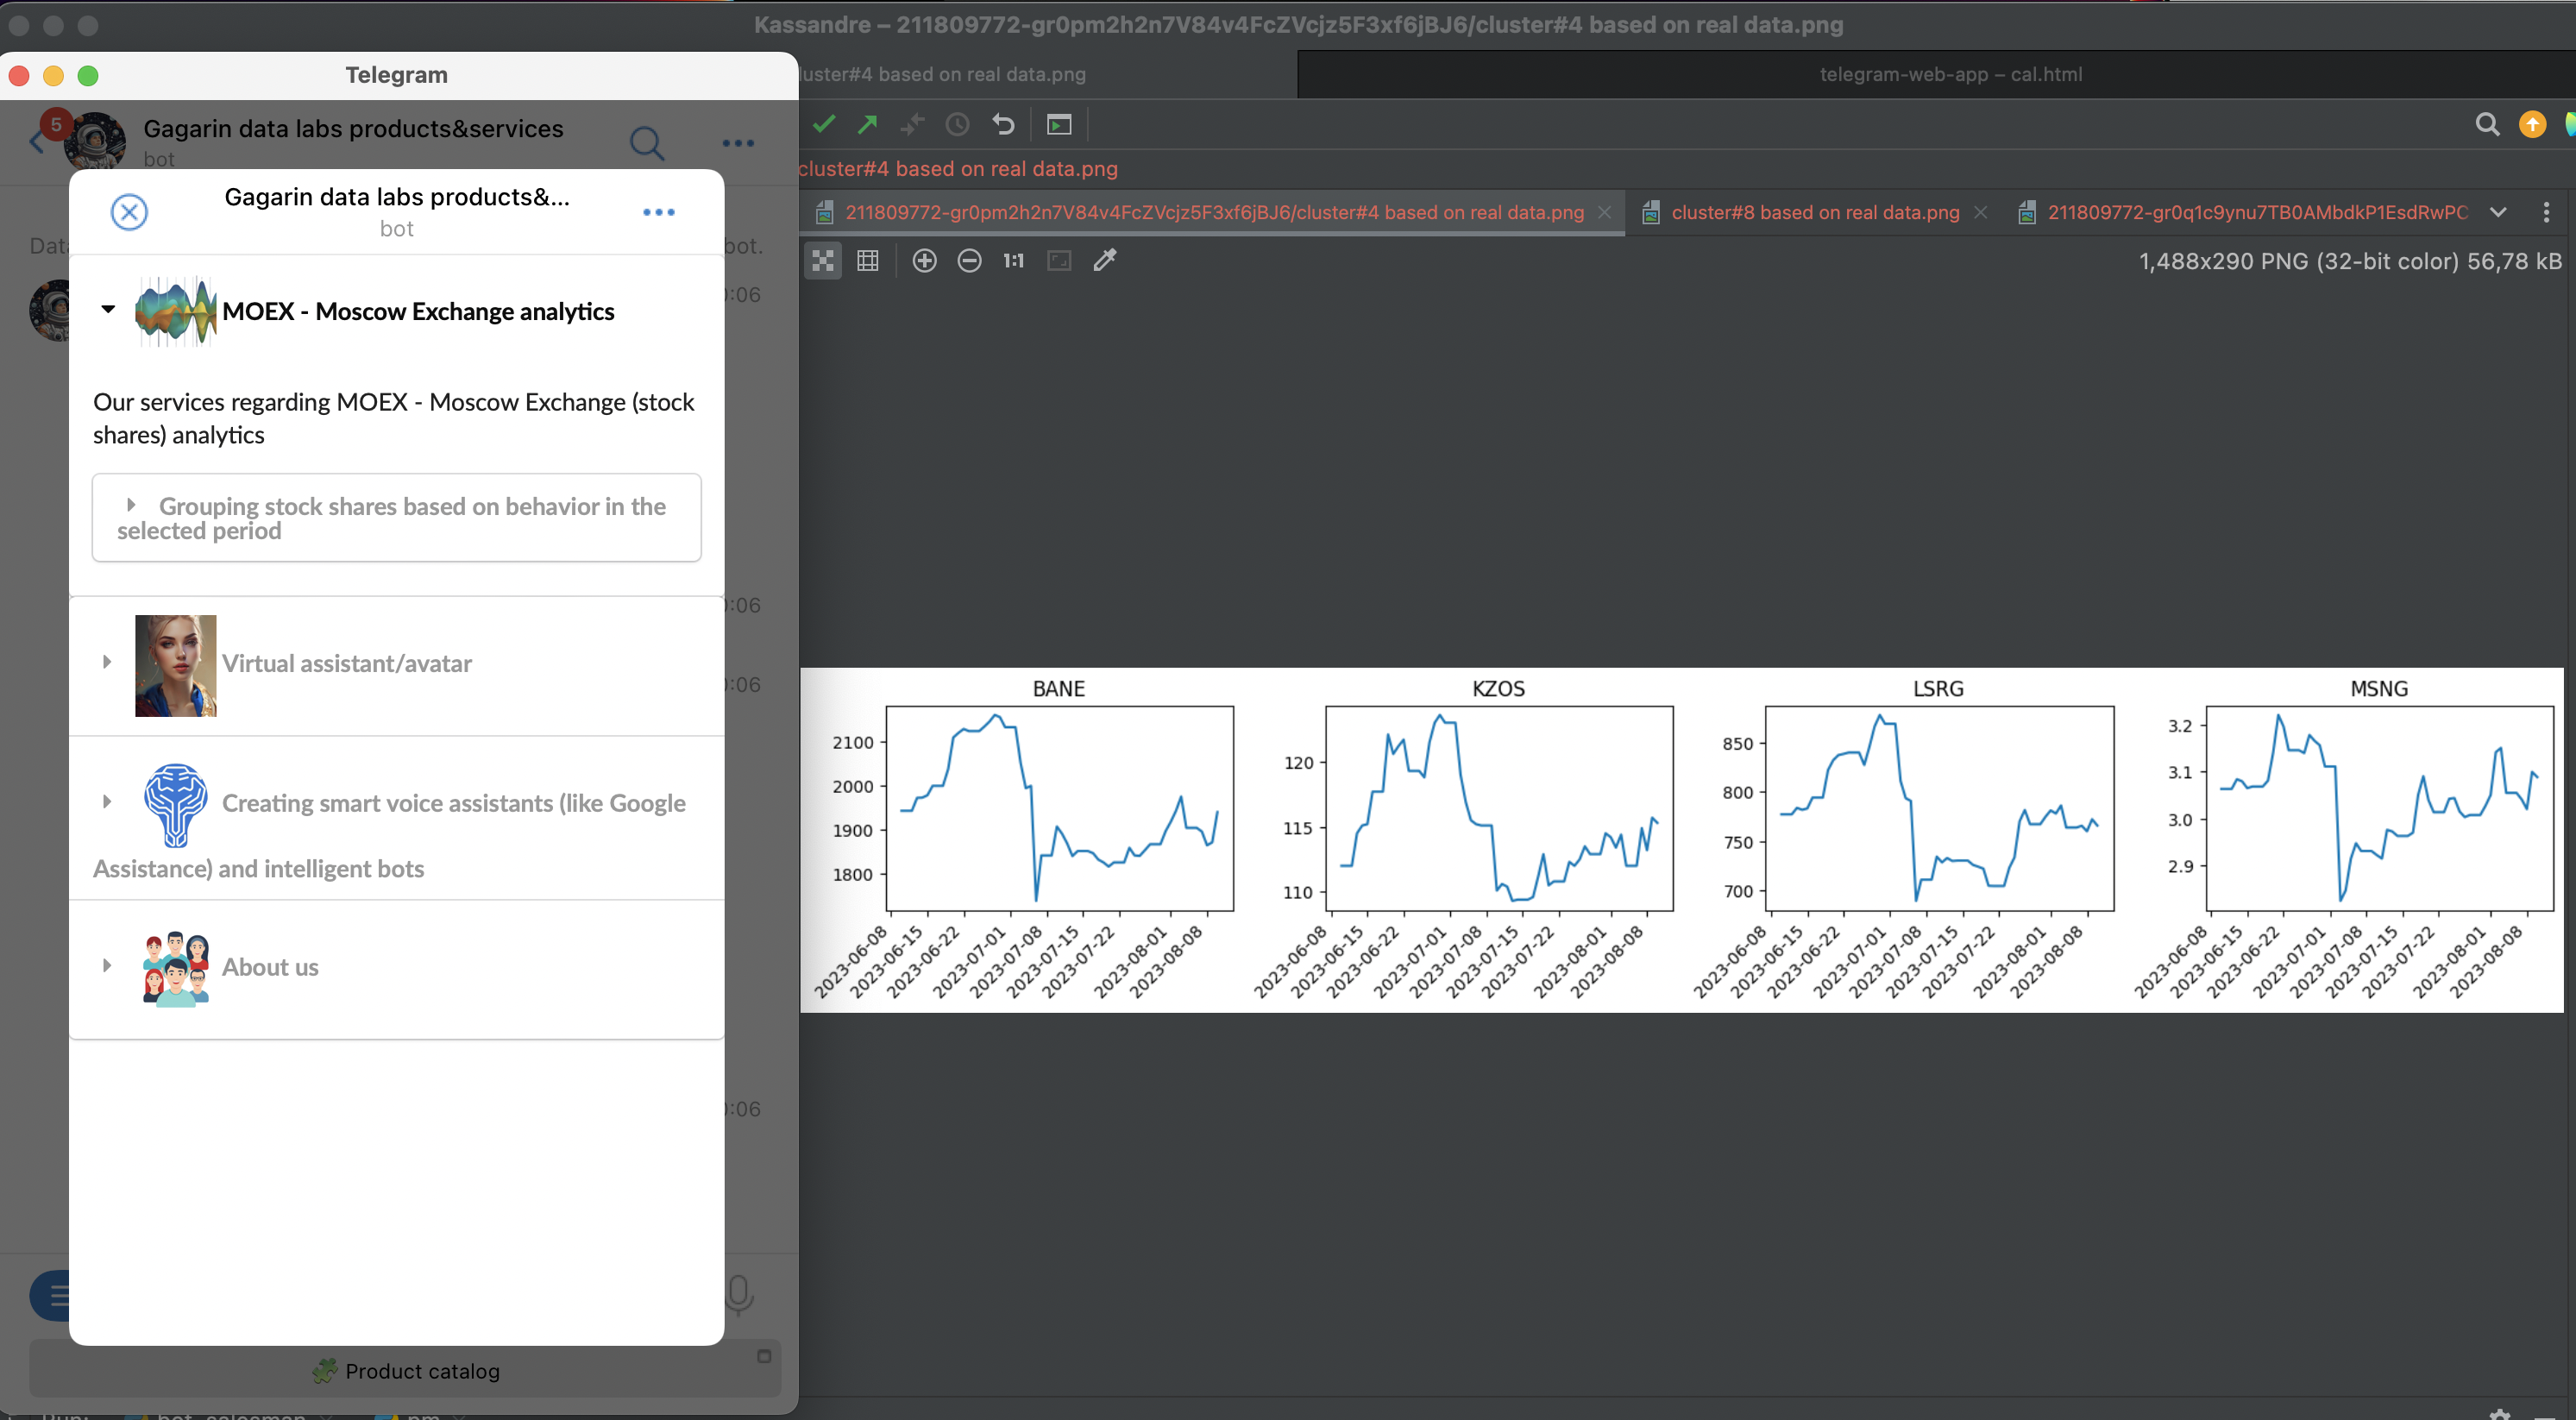Image resolution: width=2576 pixels, height=1420 pixels.
Task: Toggle the image grid display icon
Action: click(867, 261)
